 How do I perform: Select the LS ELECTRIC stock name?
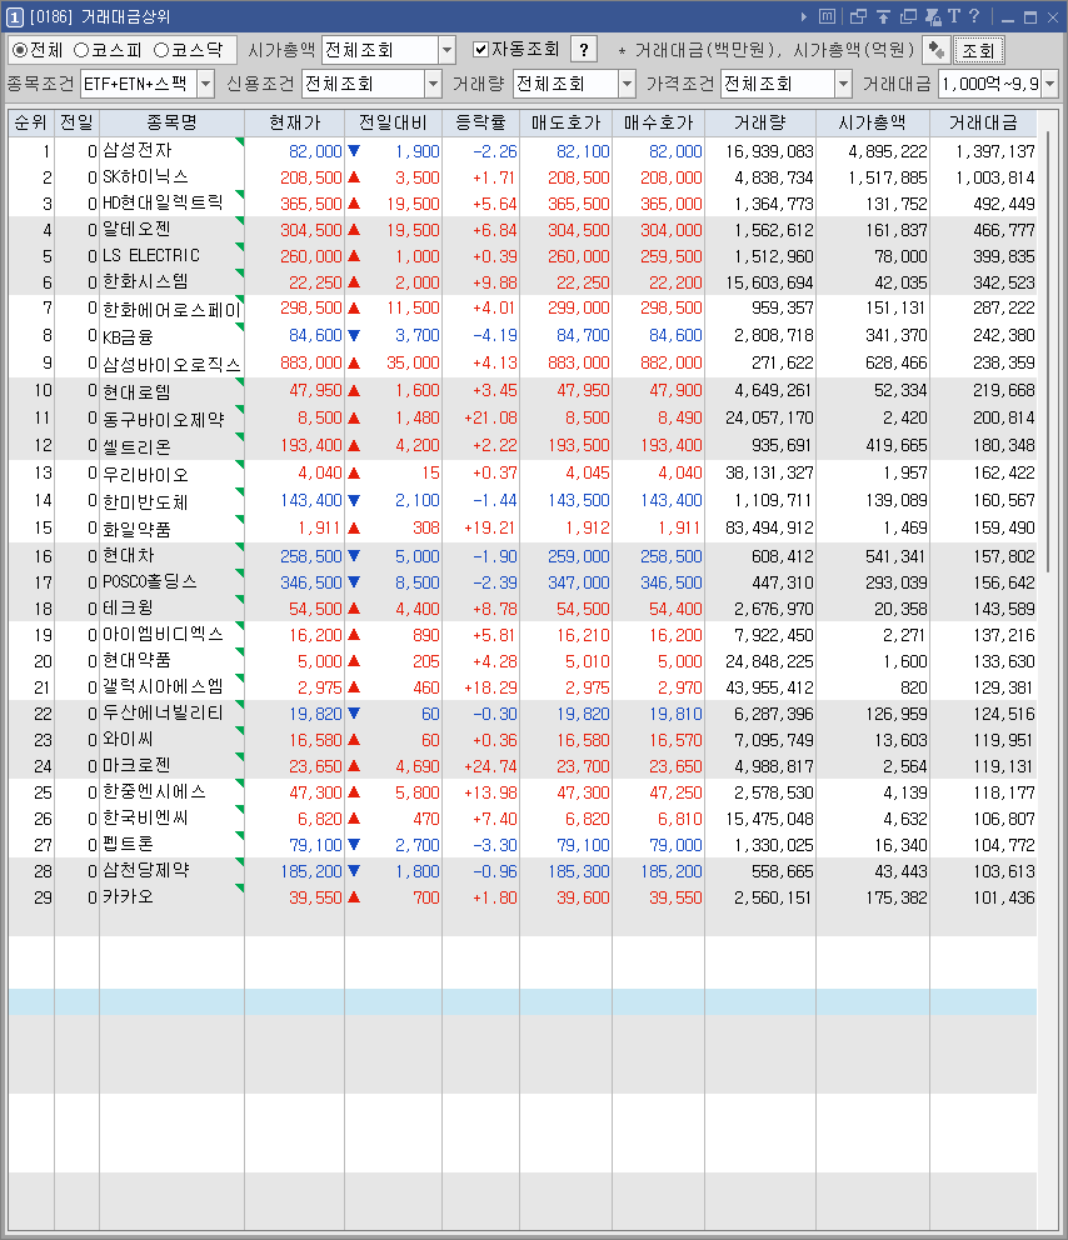coord(151,256)
